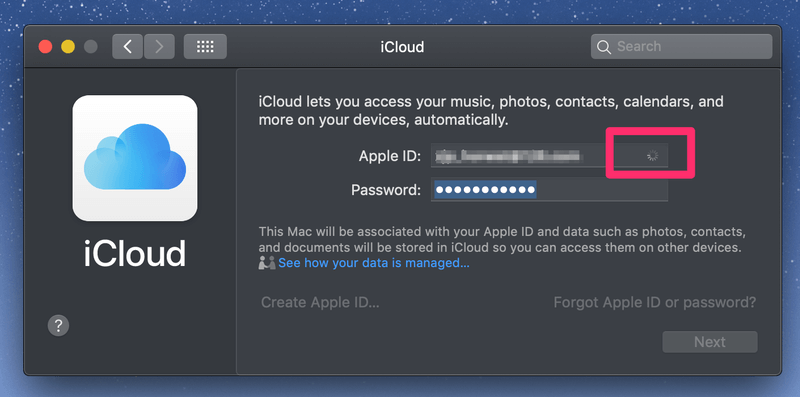The height and width of the screenshot is (397, 800).
Task: Open Forgot Apple ID or password? link
Action: pyautogui.click(x=655, y=303)
